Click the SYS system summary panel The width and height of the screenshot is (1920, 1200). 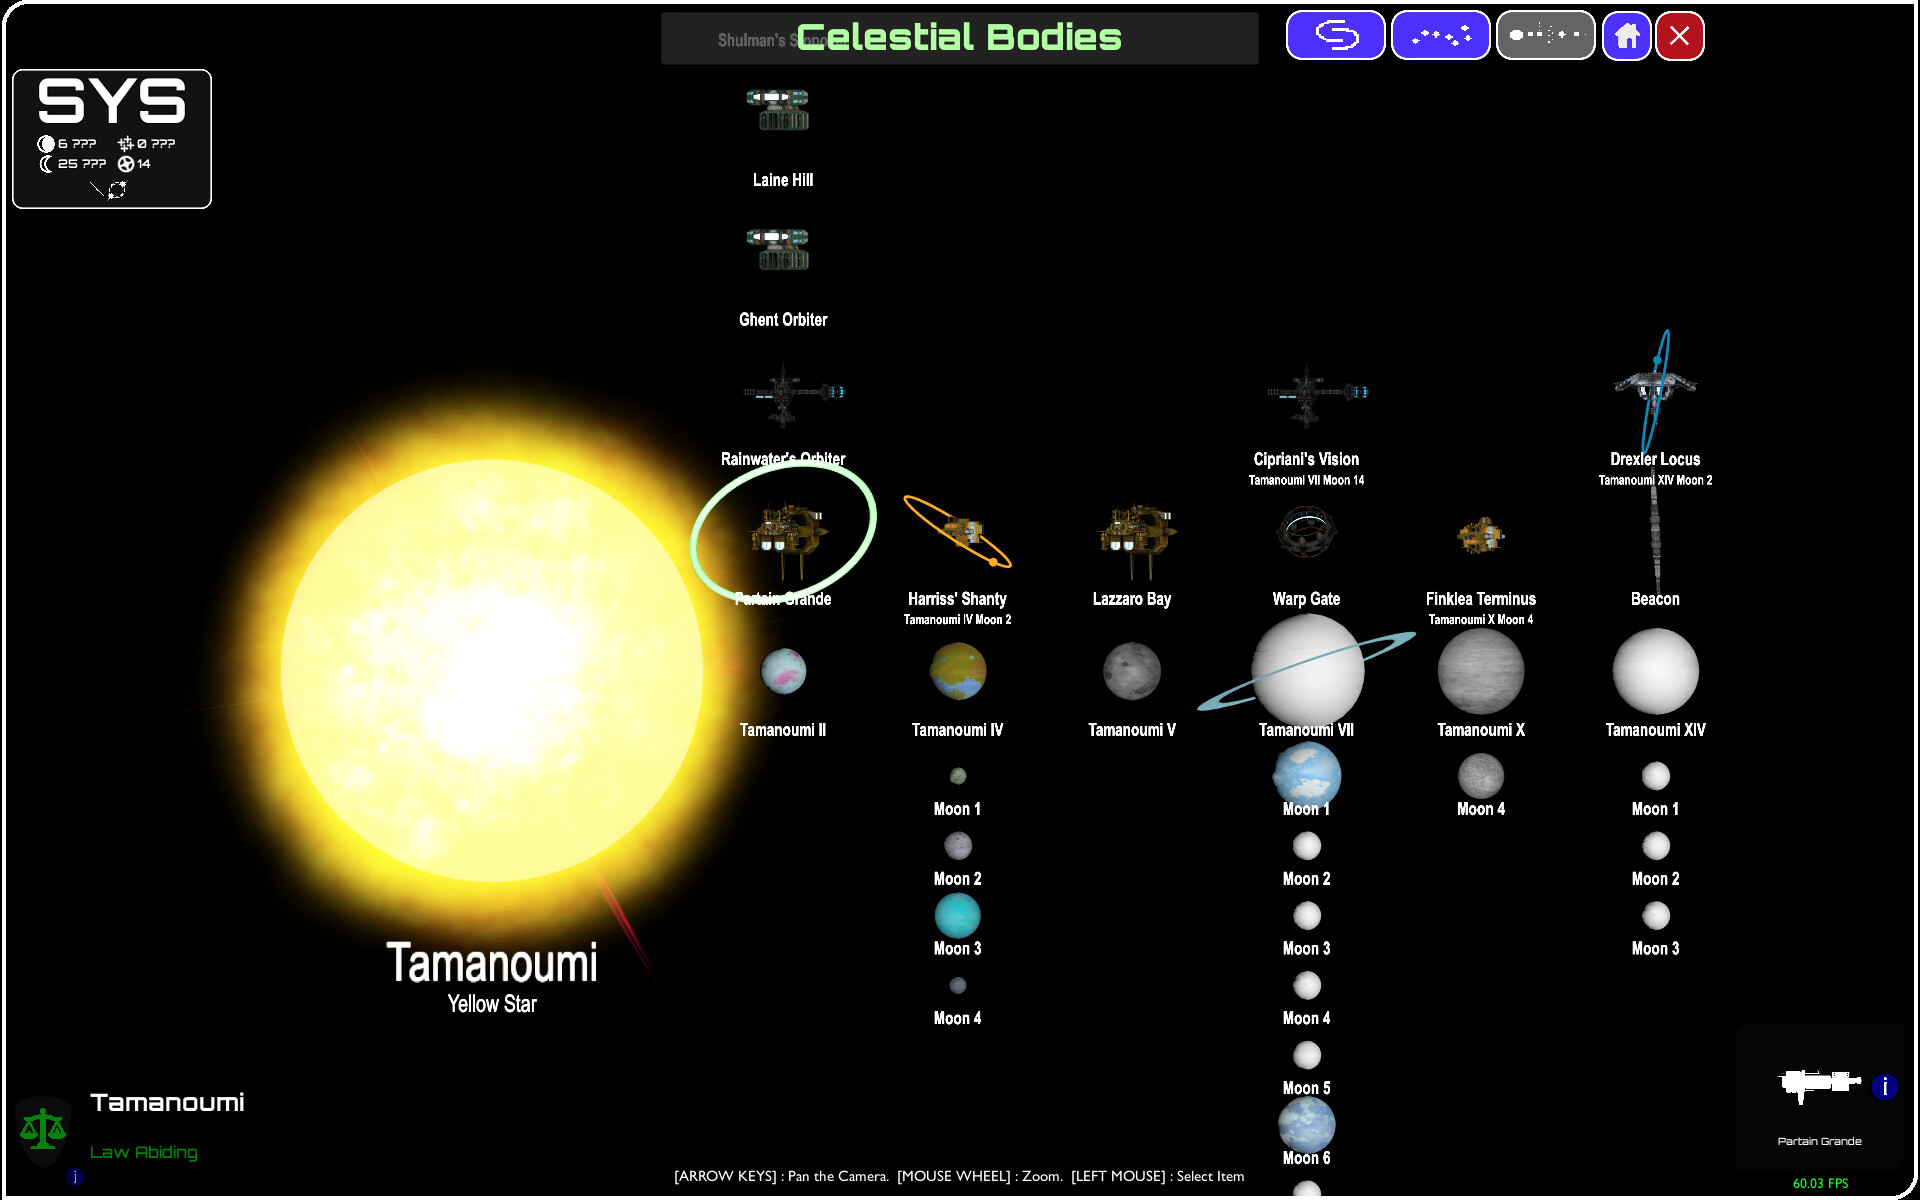tap(112, 139)
